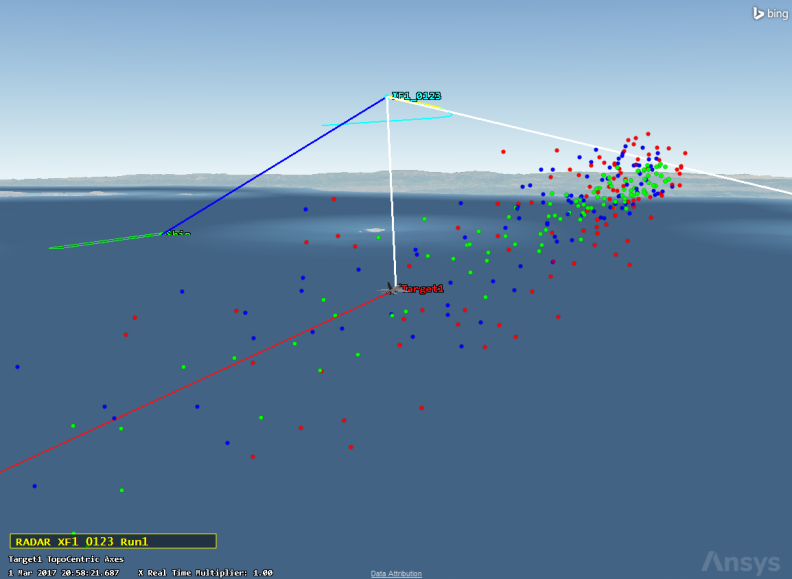Click the RADAR XF1 0123 Run1 label box

(x=113, y=541)
